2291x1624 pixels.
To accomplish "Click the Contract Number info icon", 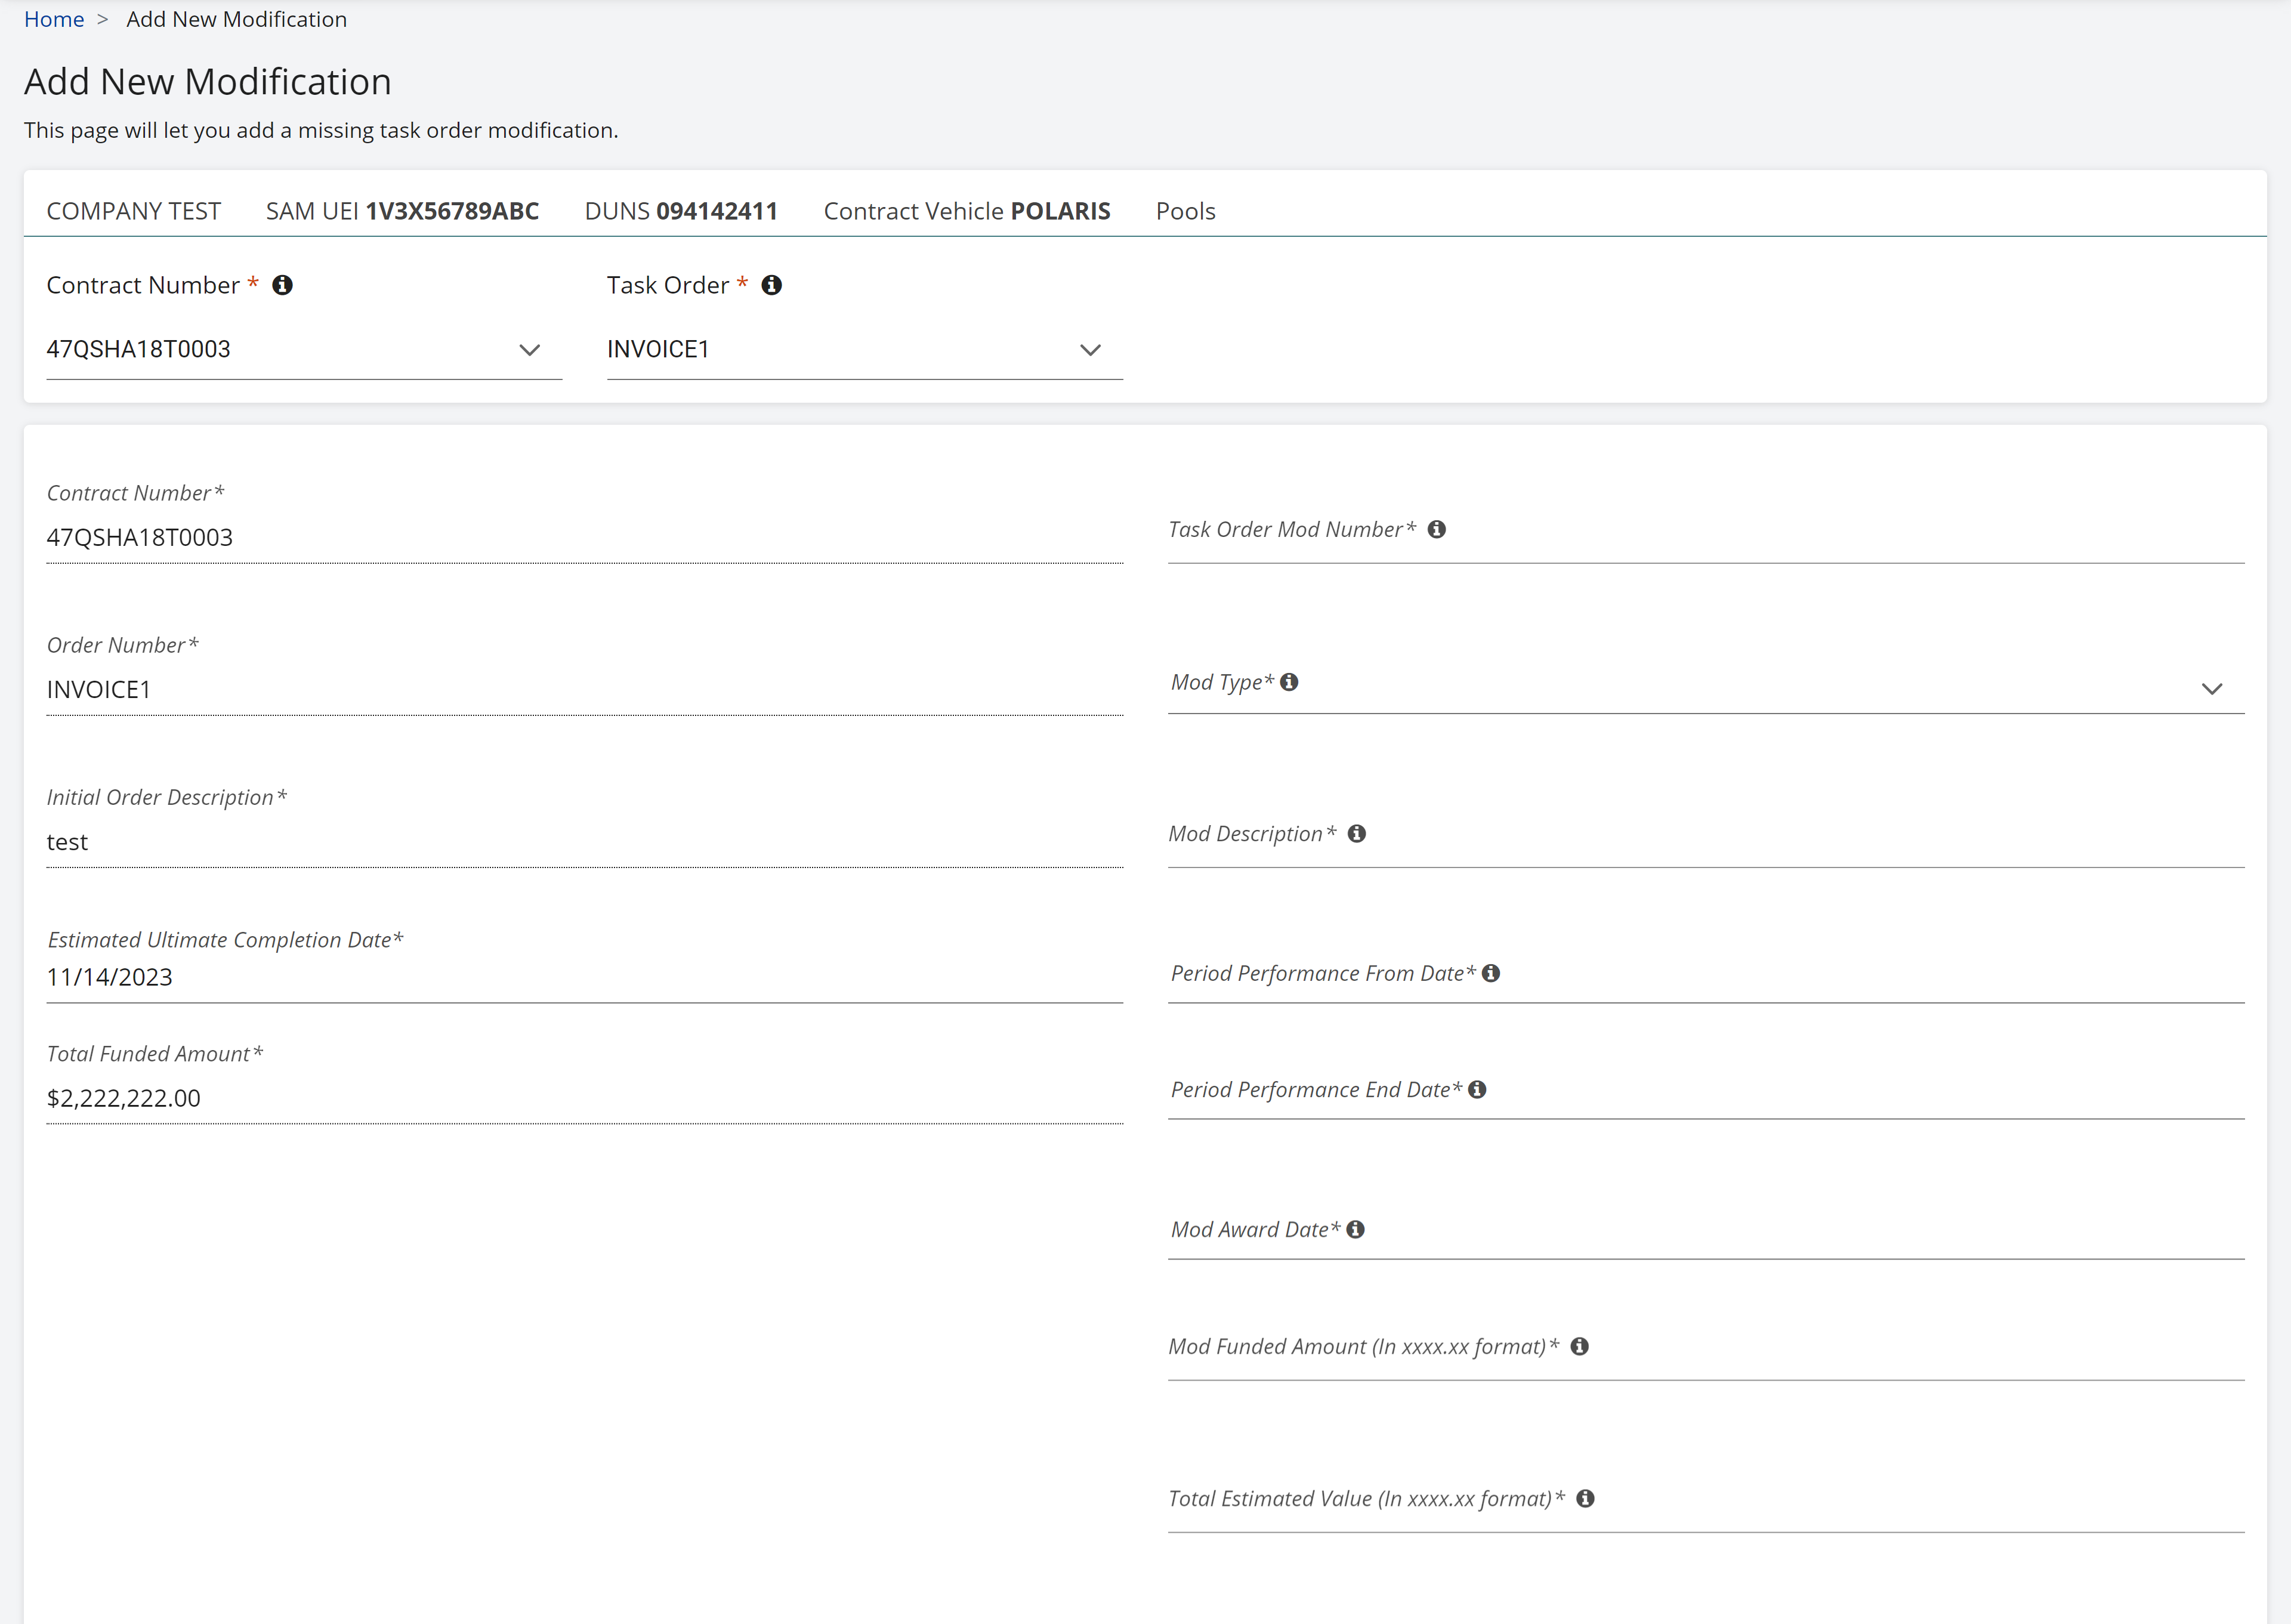I will pyautogui.click(x=284, y=285).
